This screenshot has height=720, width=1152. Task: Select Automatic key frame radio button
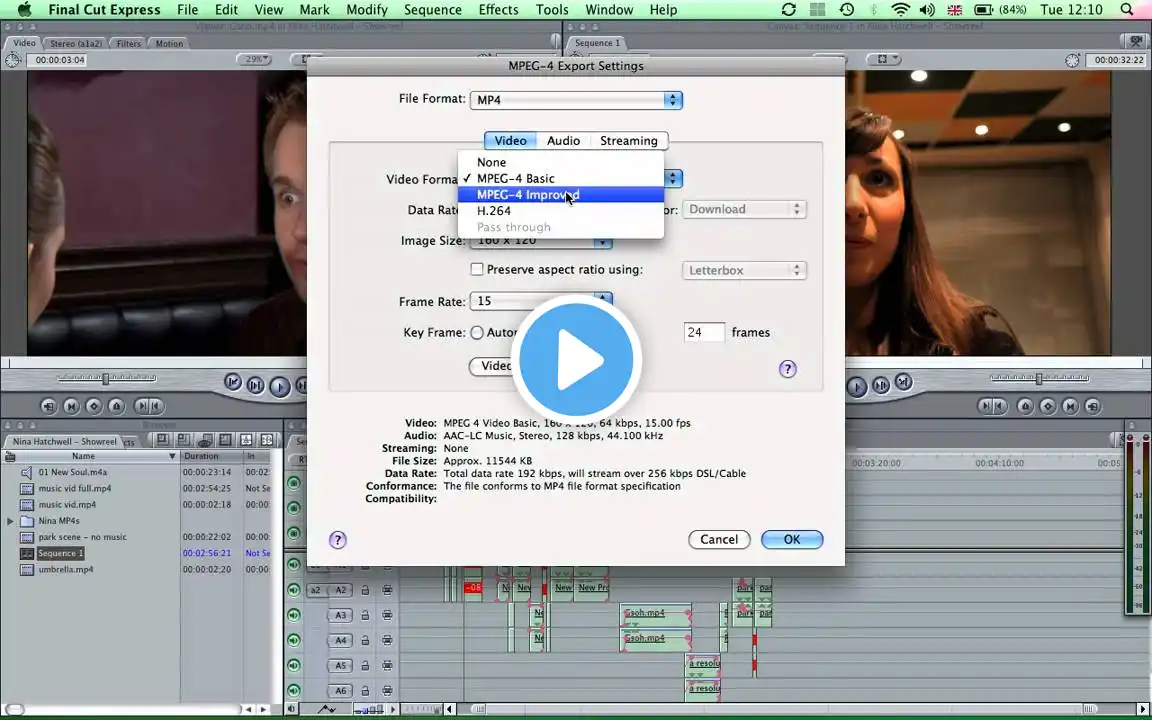tap(477, 333)
